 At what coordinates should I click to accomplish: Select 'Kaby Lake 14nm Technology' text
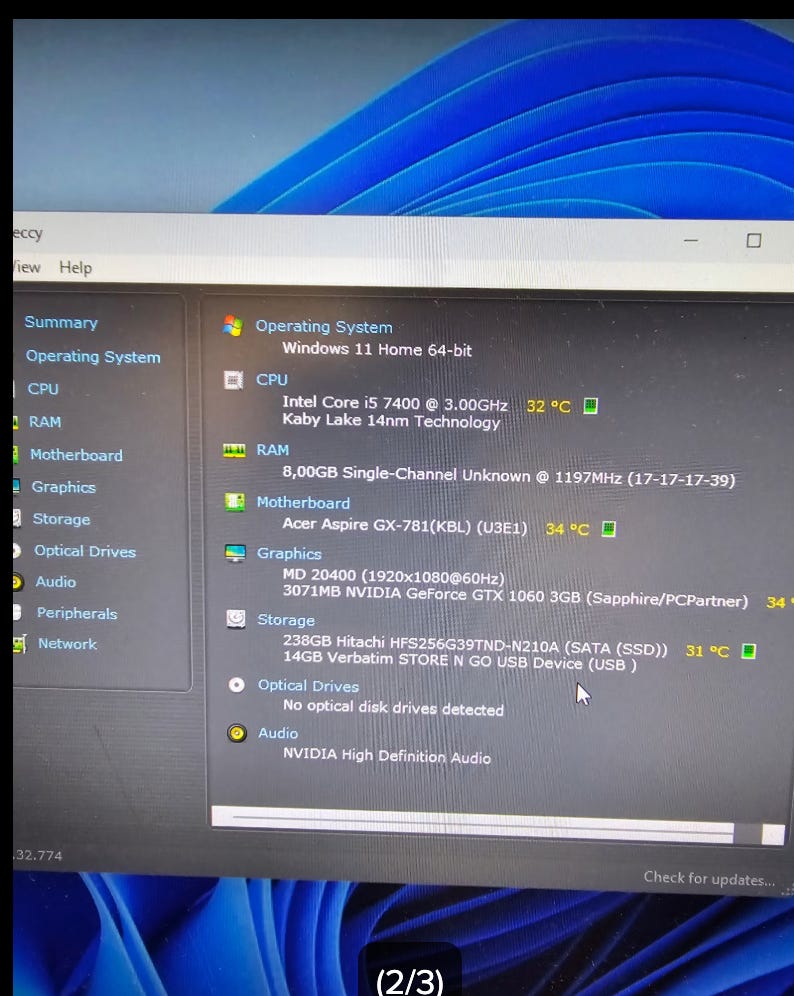[391, 421]
